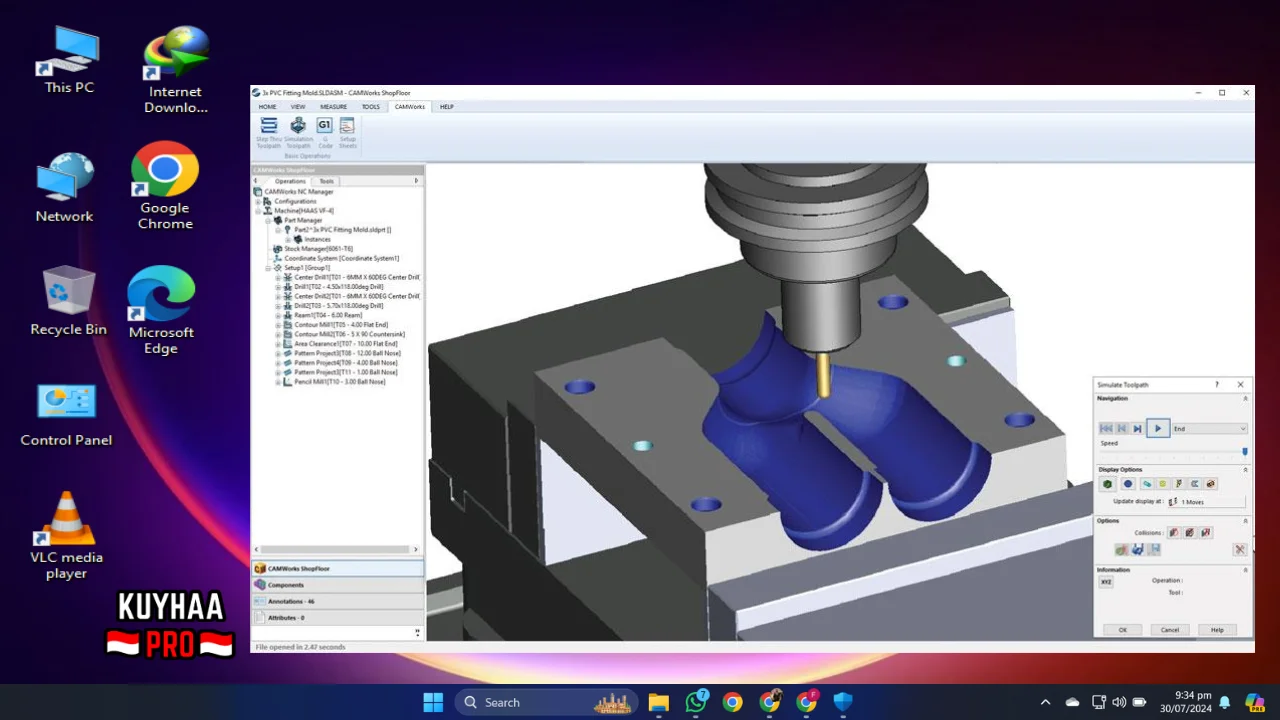
Task: Toggle the second Collisions icon
Action: (x=1190, y=533)
